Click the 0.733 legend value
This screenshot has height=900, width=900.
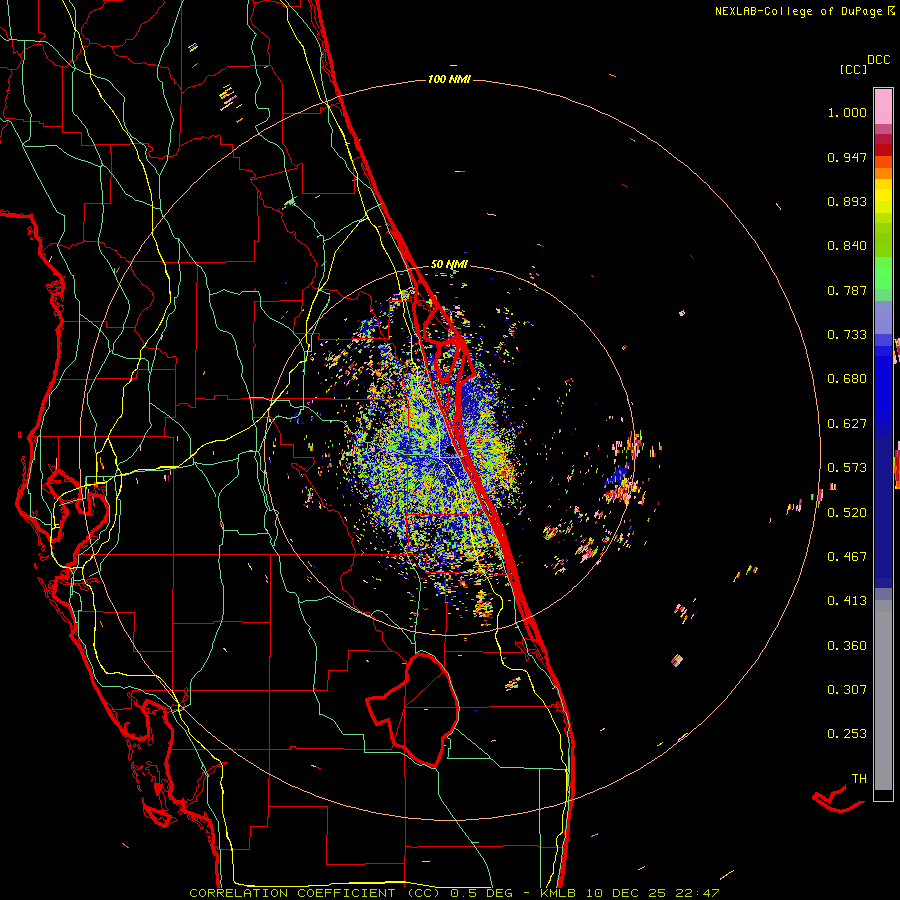[847, 335]
